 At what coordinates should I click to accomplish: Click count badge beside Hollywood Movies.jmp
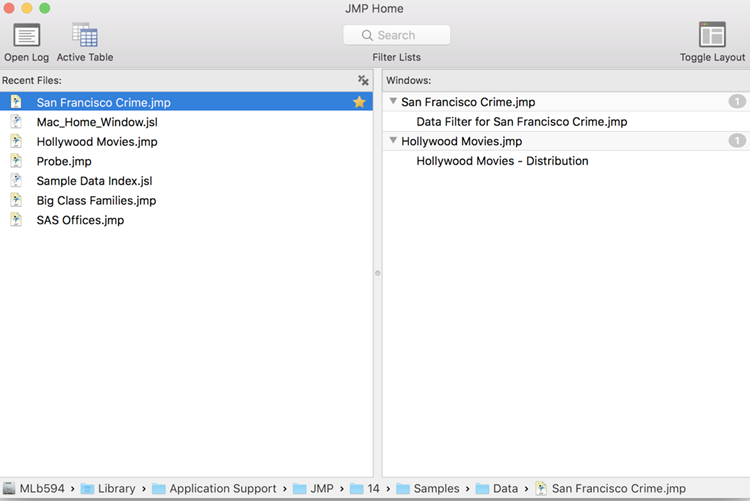pos(737,141)
